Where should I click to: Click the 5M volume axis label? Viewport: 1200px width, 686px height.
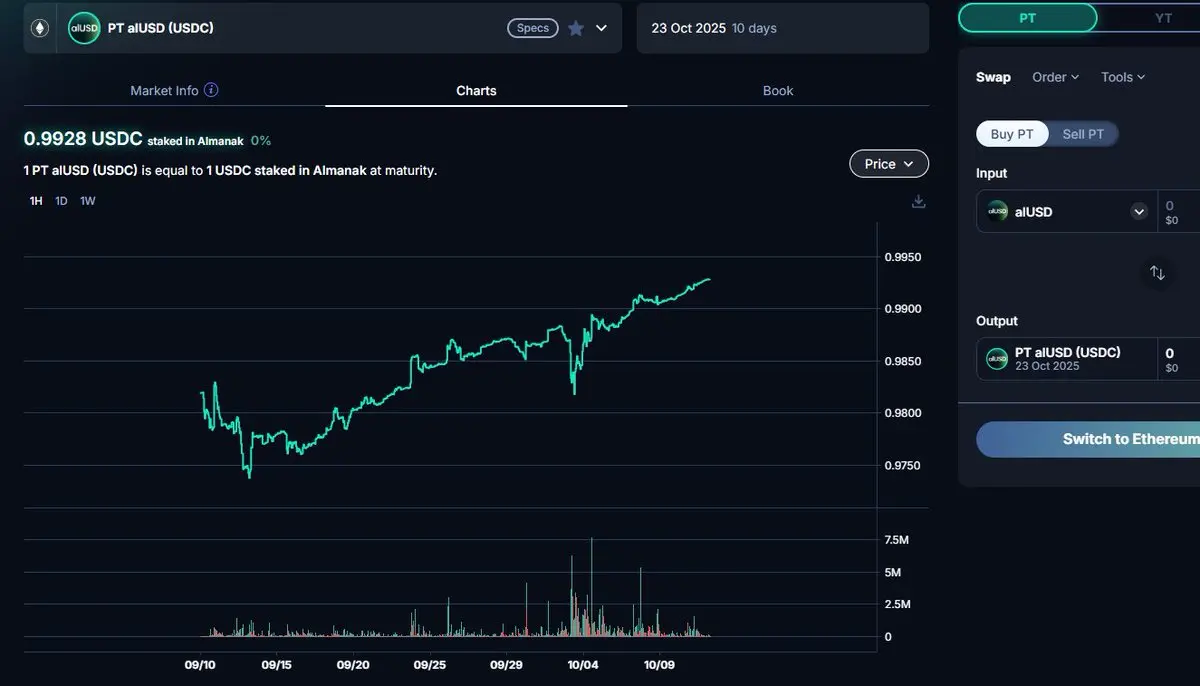[893, 572]
